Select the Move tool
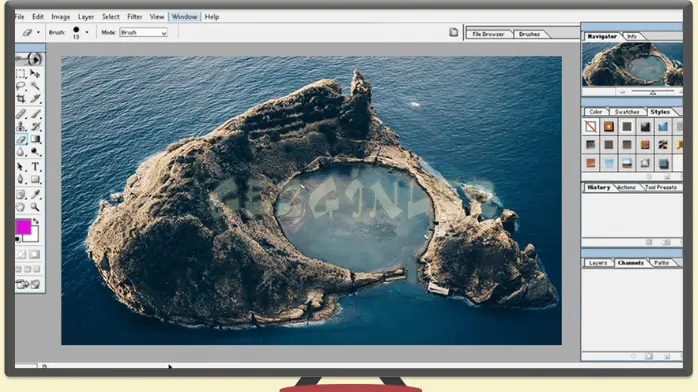 (x=35, y=74)
